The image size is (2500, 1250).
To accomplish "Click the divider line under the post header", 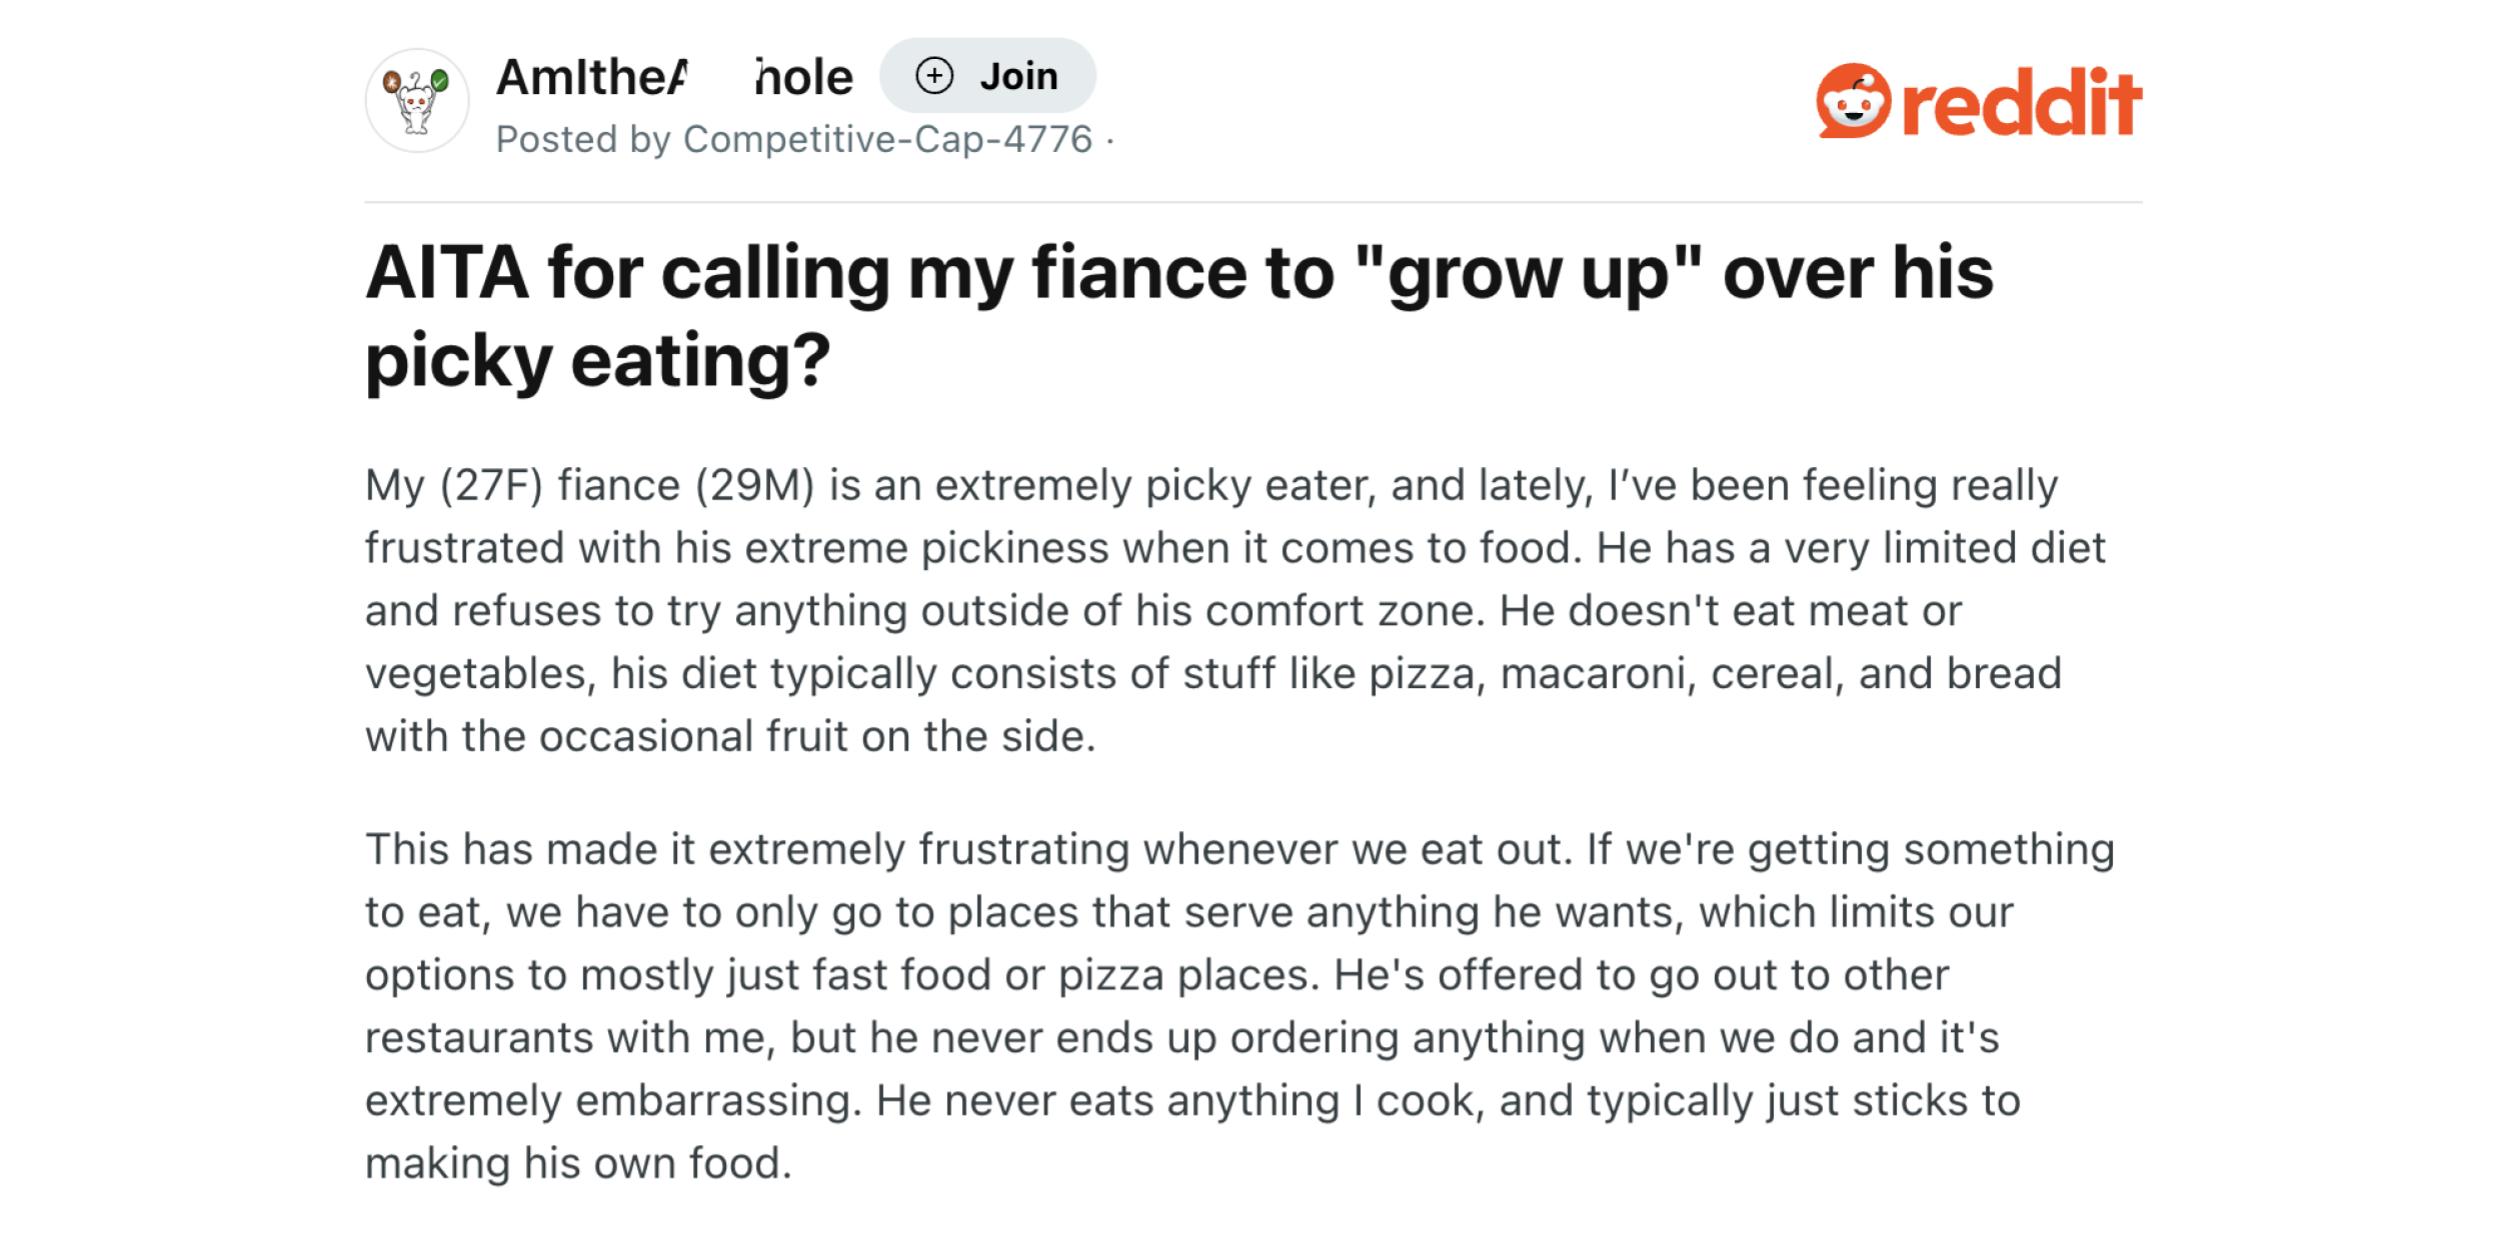I will [x=1250, y=202].
